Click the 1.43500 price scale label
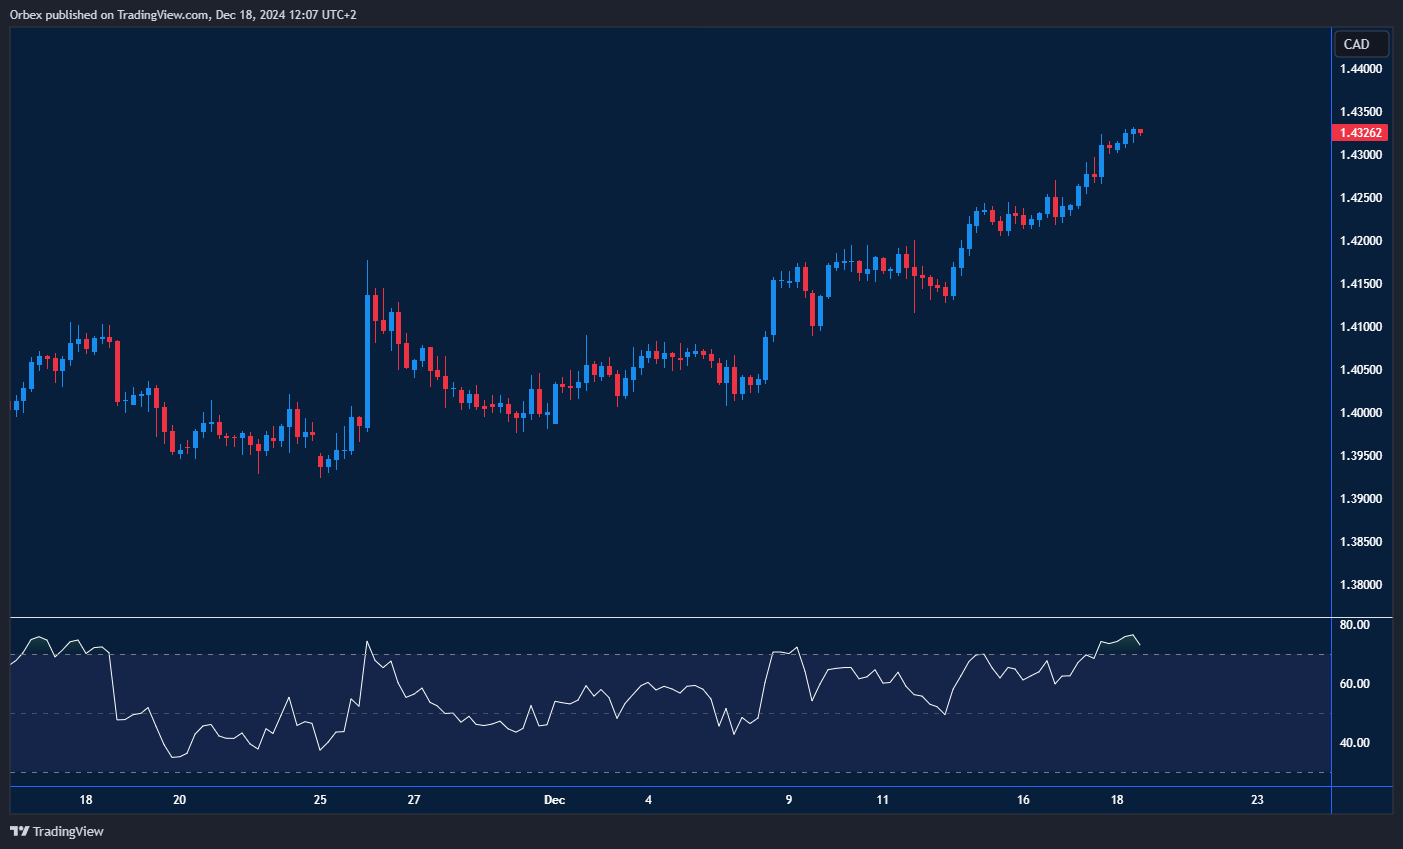1403x849 pixels. [x=1361, y=112]
